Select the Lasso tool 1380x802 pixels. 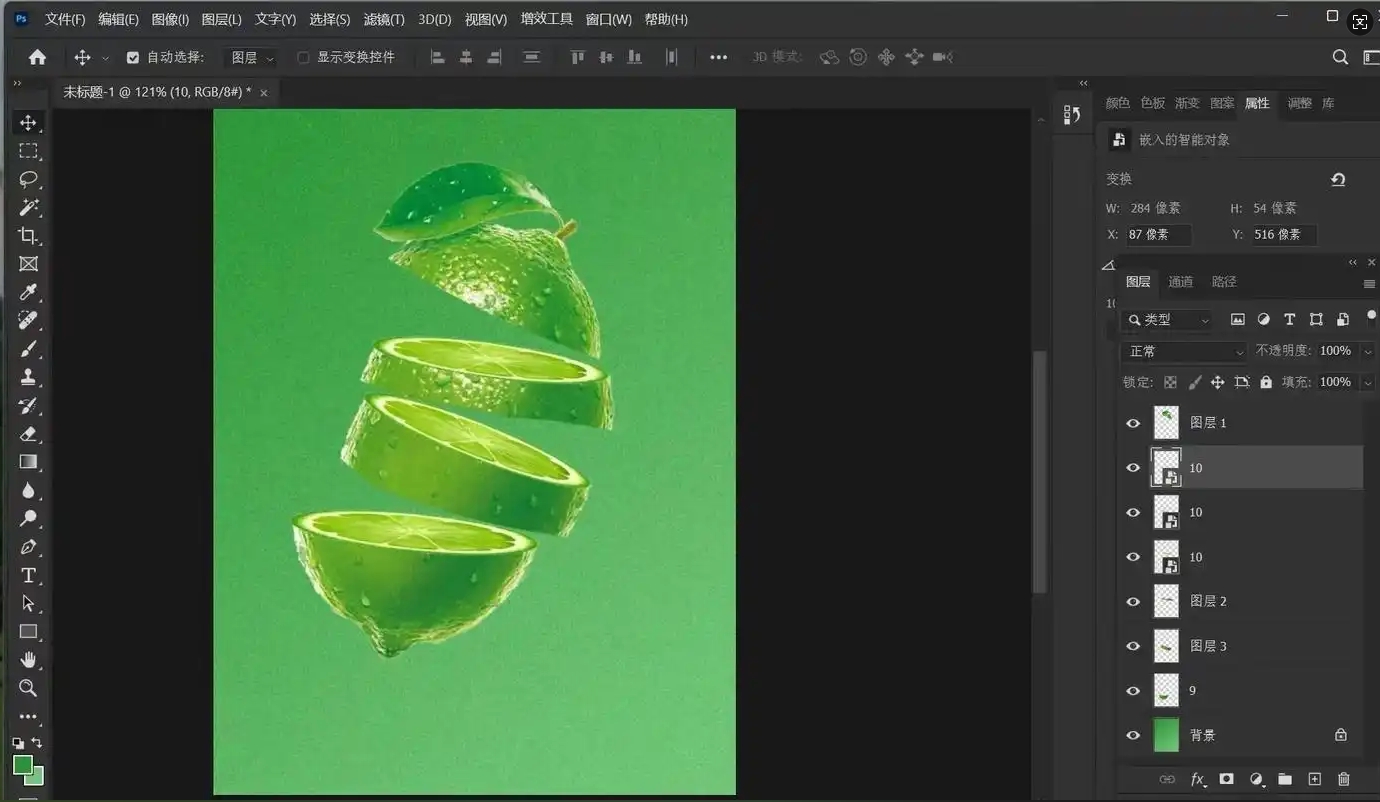tap(28, 179)
